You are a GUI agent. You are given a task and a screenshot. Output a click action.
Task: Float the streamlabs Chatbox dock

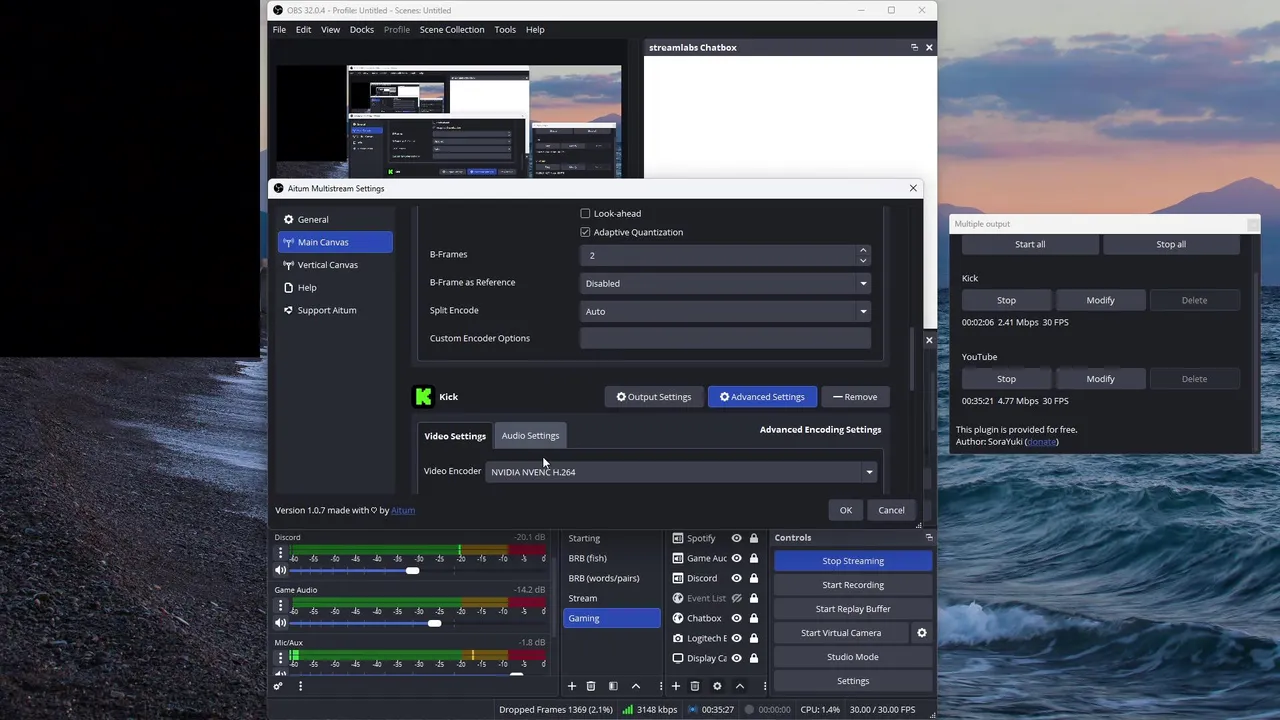[x=914, y=47]
